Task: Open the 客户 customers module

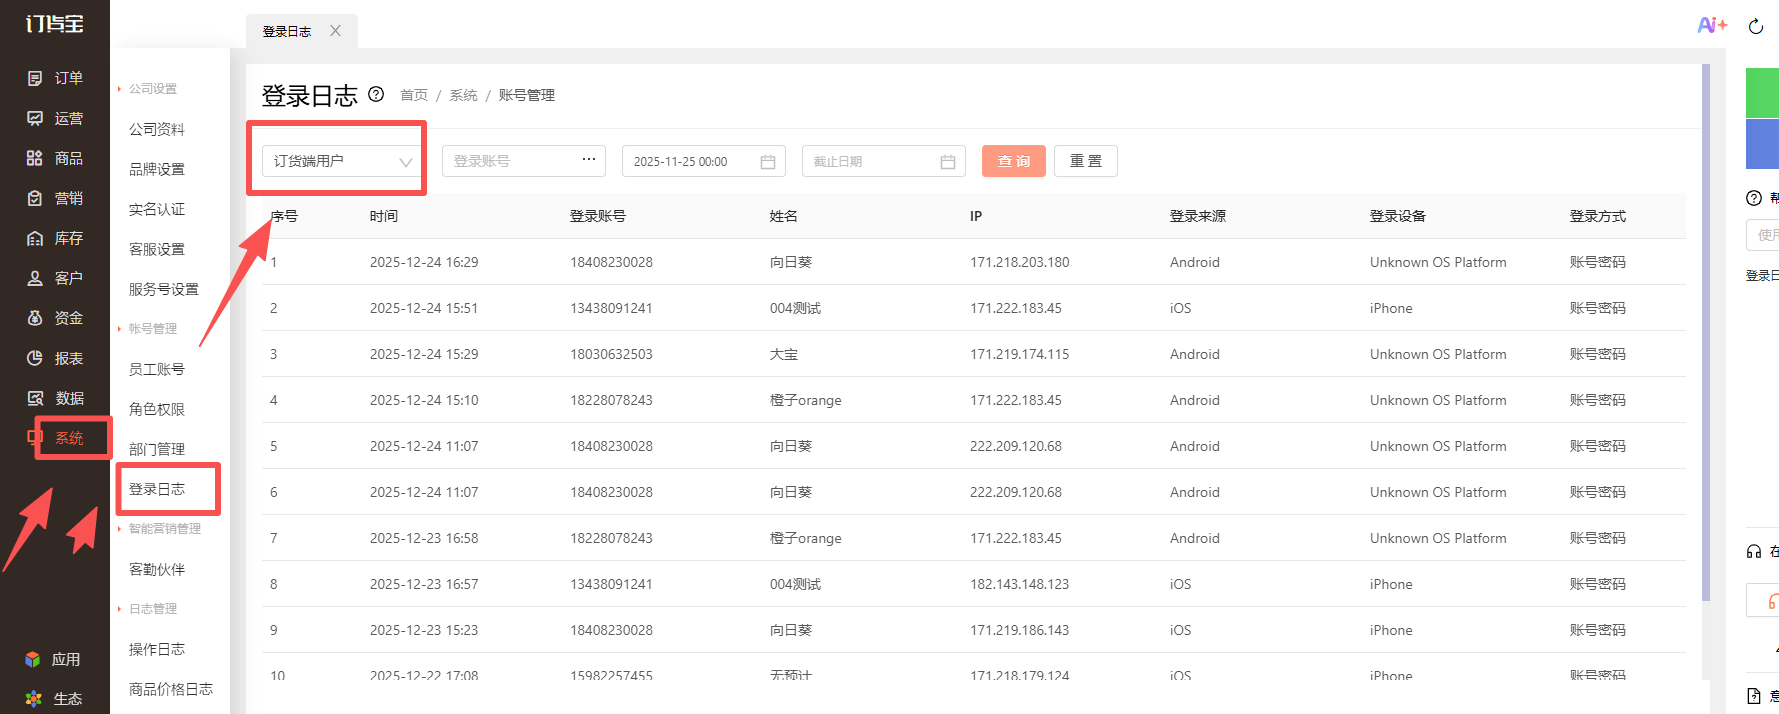Action: click(x=55, y=278)
